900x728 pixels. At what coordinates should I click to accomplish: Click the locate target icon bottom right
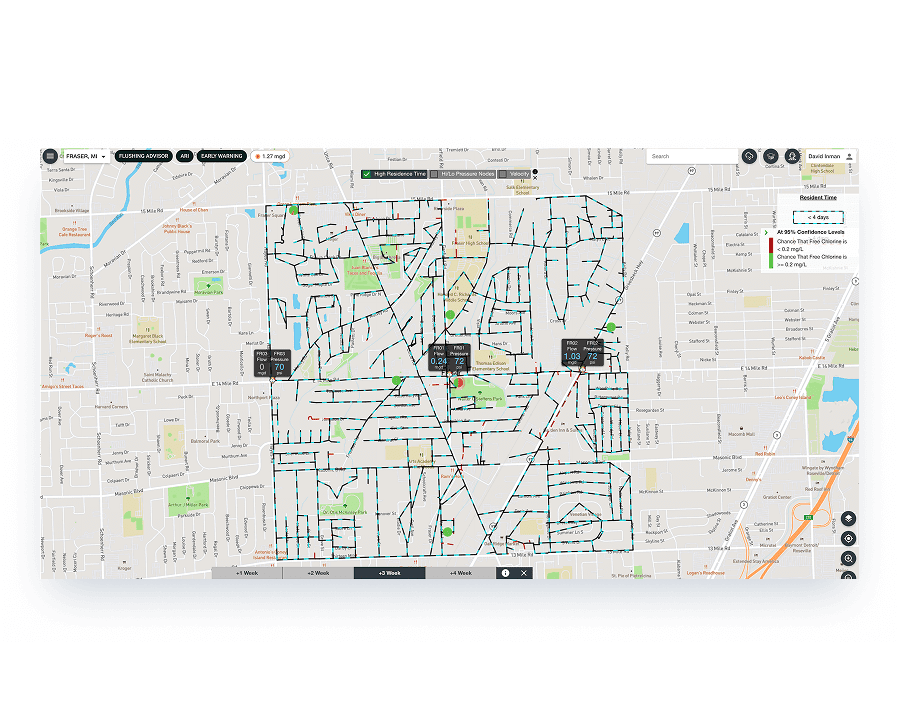click(x=848, y=538)
